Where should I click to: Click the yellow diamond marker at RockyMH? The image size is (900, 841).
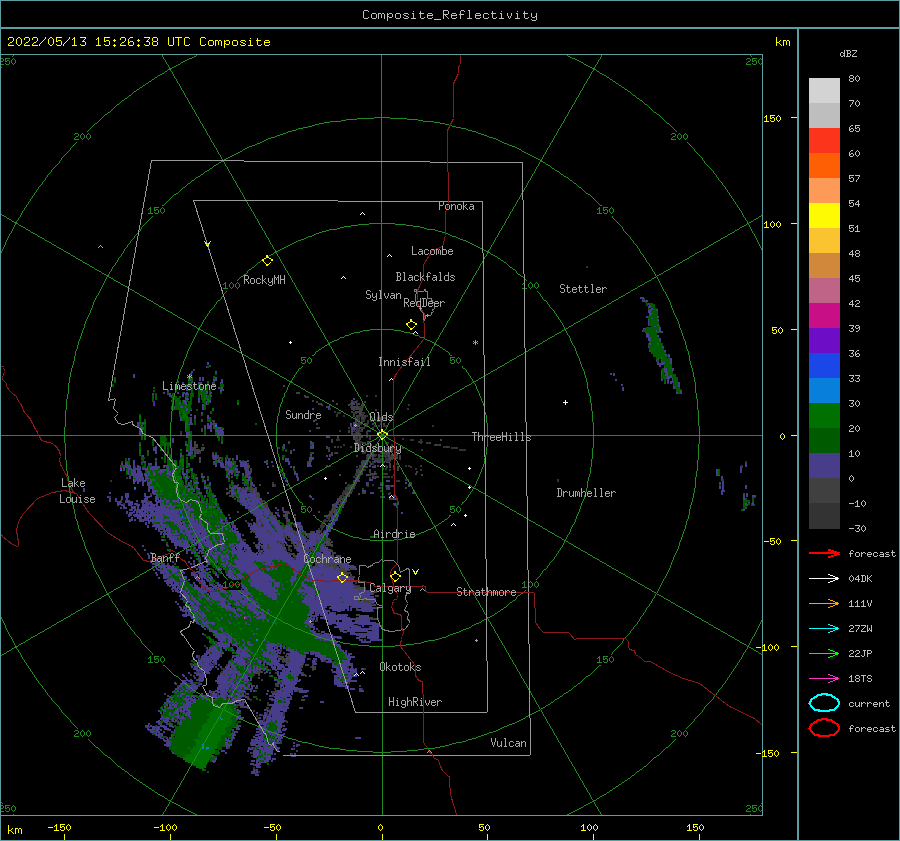click(267, 261)
